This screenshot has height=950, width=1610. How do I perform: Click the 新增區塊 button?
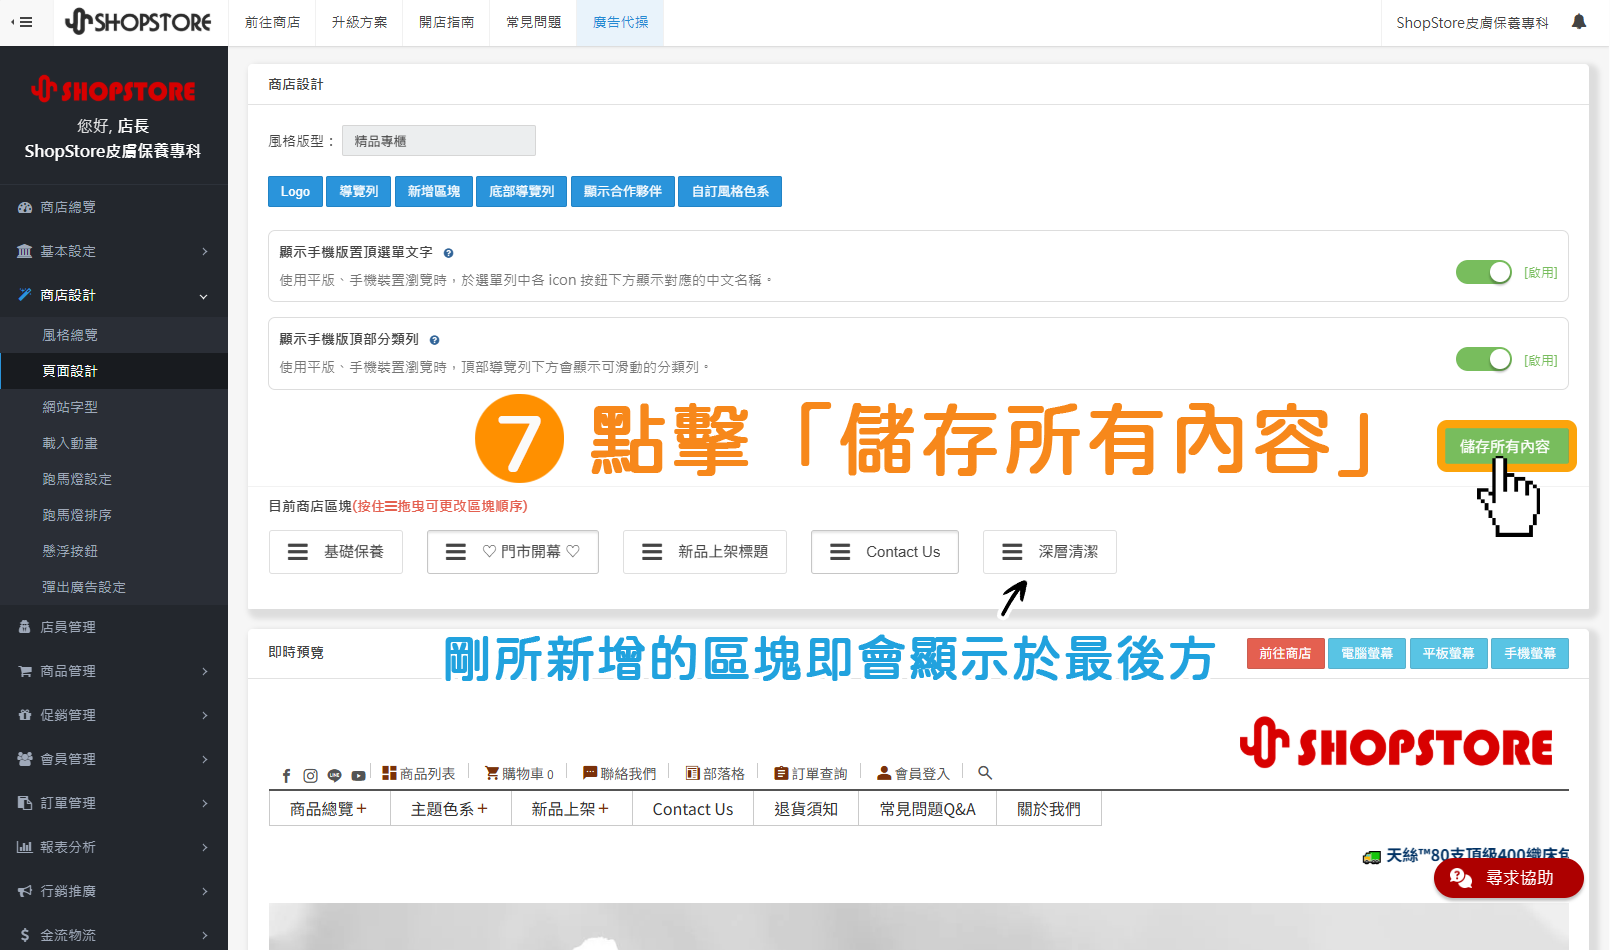point(434,191)
